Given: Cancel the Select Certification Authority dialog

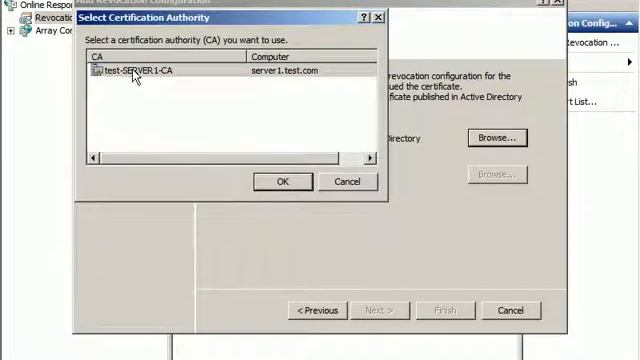Looking at the screenshot, I should coord(347,182).
